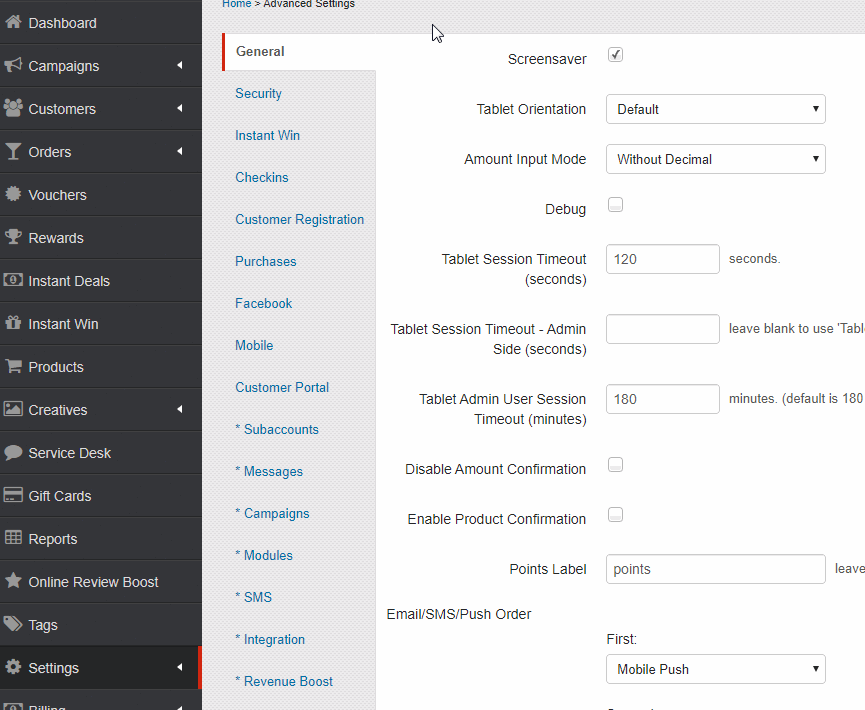
Task: Change the First notification dropdown from Mobile Push
Action: [x=715, y=669]
